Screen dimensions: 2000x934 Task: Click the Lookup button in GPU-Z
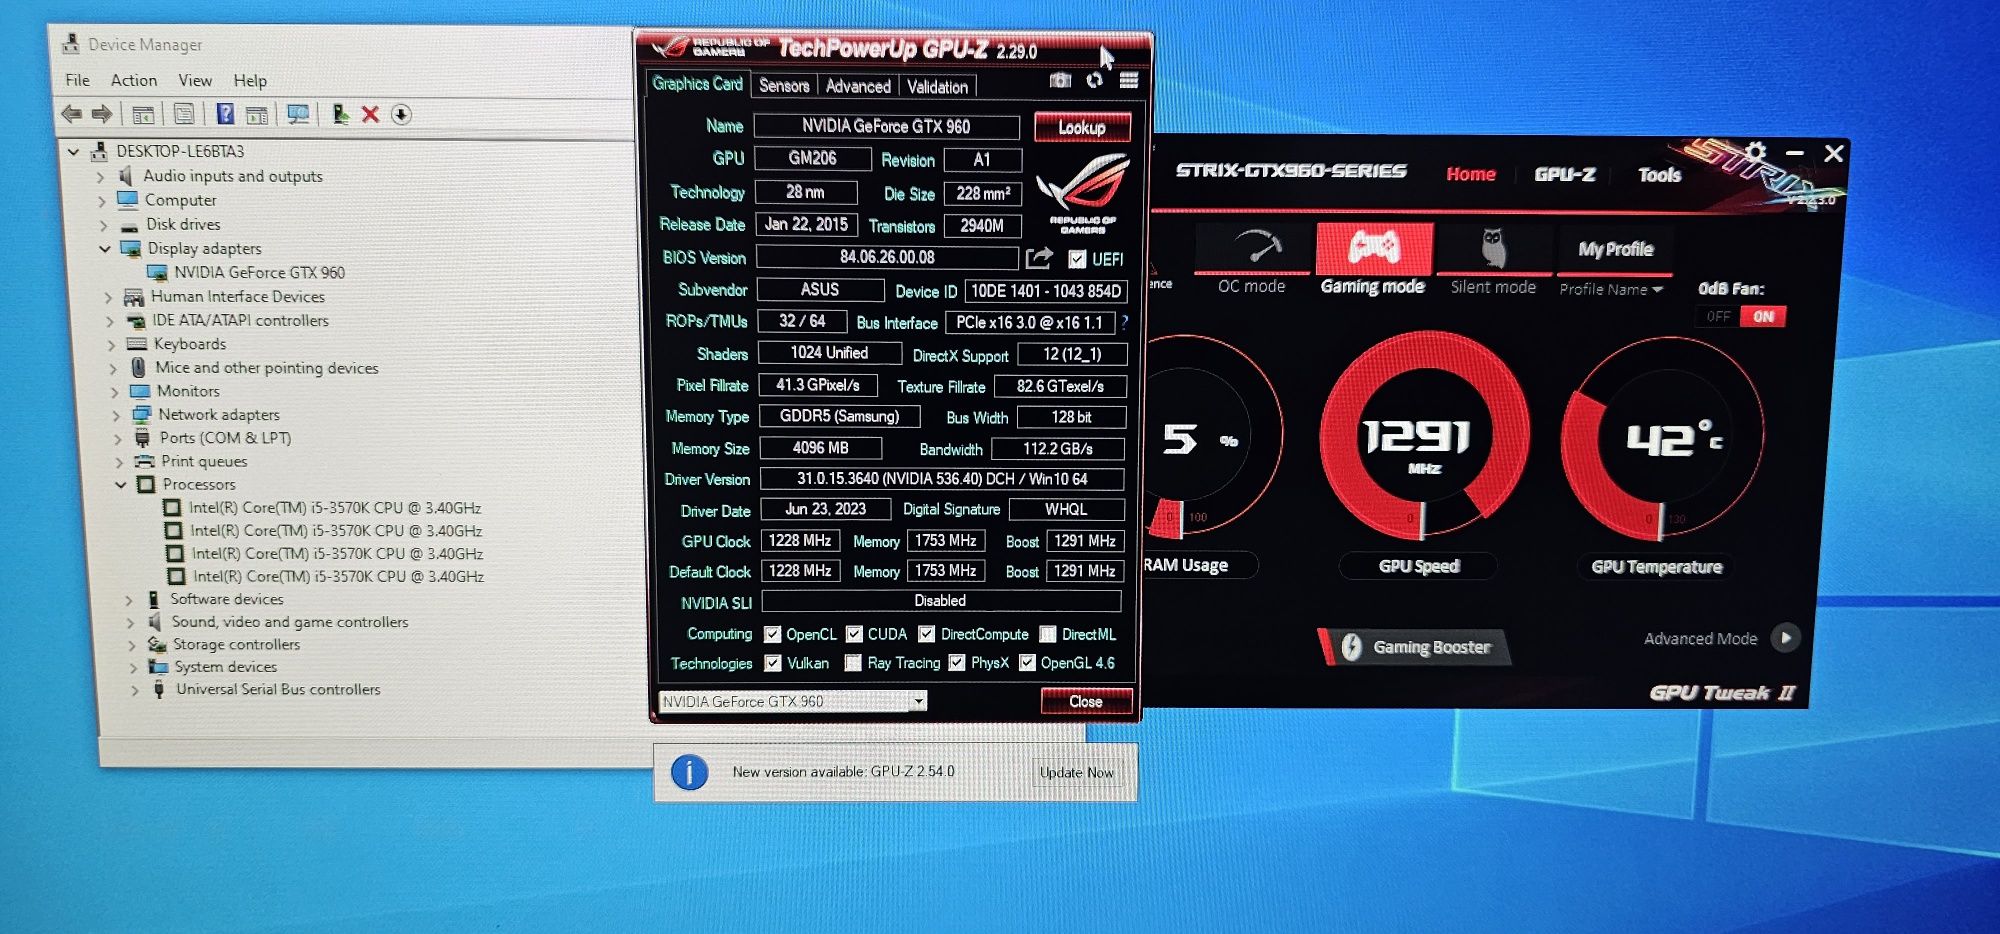pyautogui.click(x=1082, y=127)
